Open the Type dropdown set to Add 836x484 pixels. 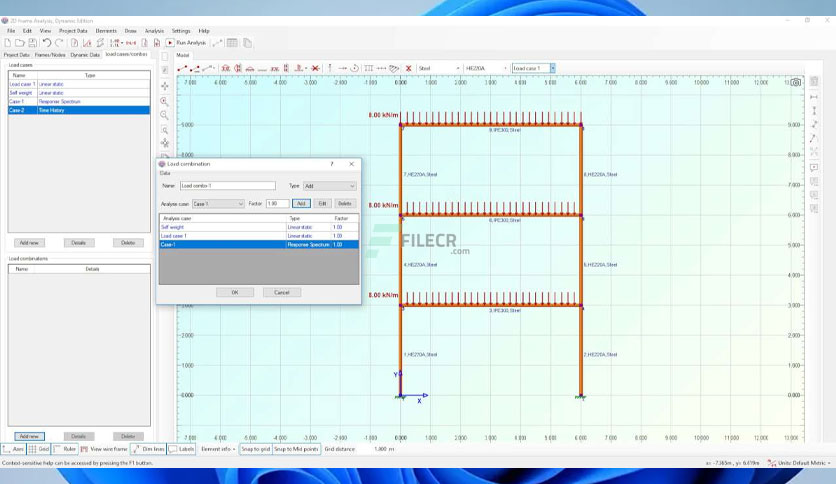(329, 186)
